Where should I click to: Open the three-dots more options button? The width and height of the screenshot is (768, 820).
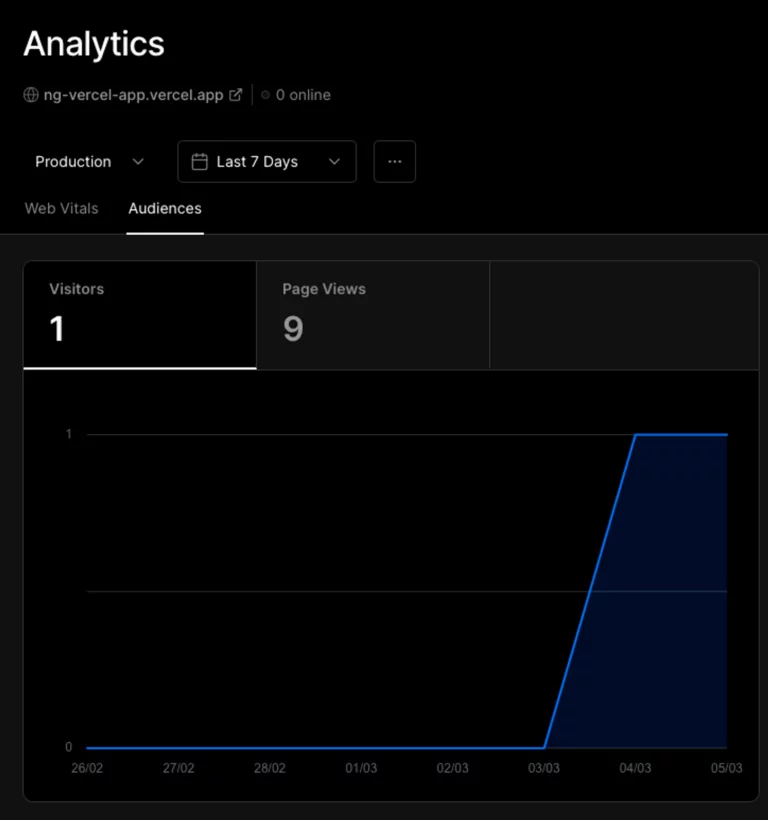tap(395, 162)
